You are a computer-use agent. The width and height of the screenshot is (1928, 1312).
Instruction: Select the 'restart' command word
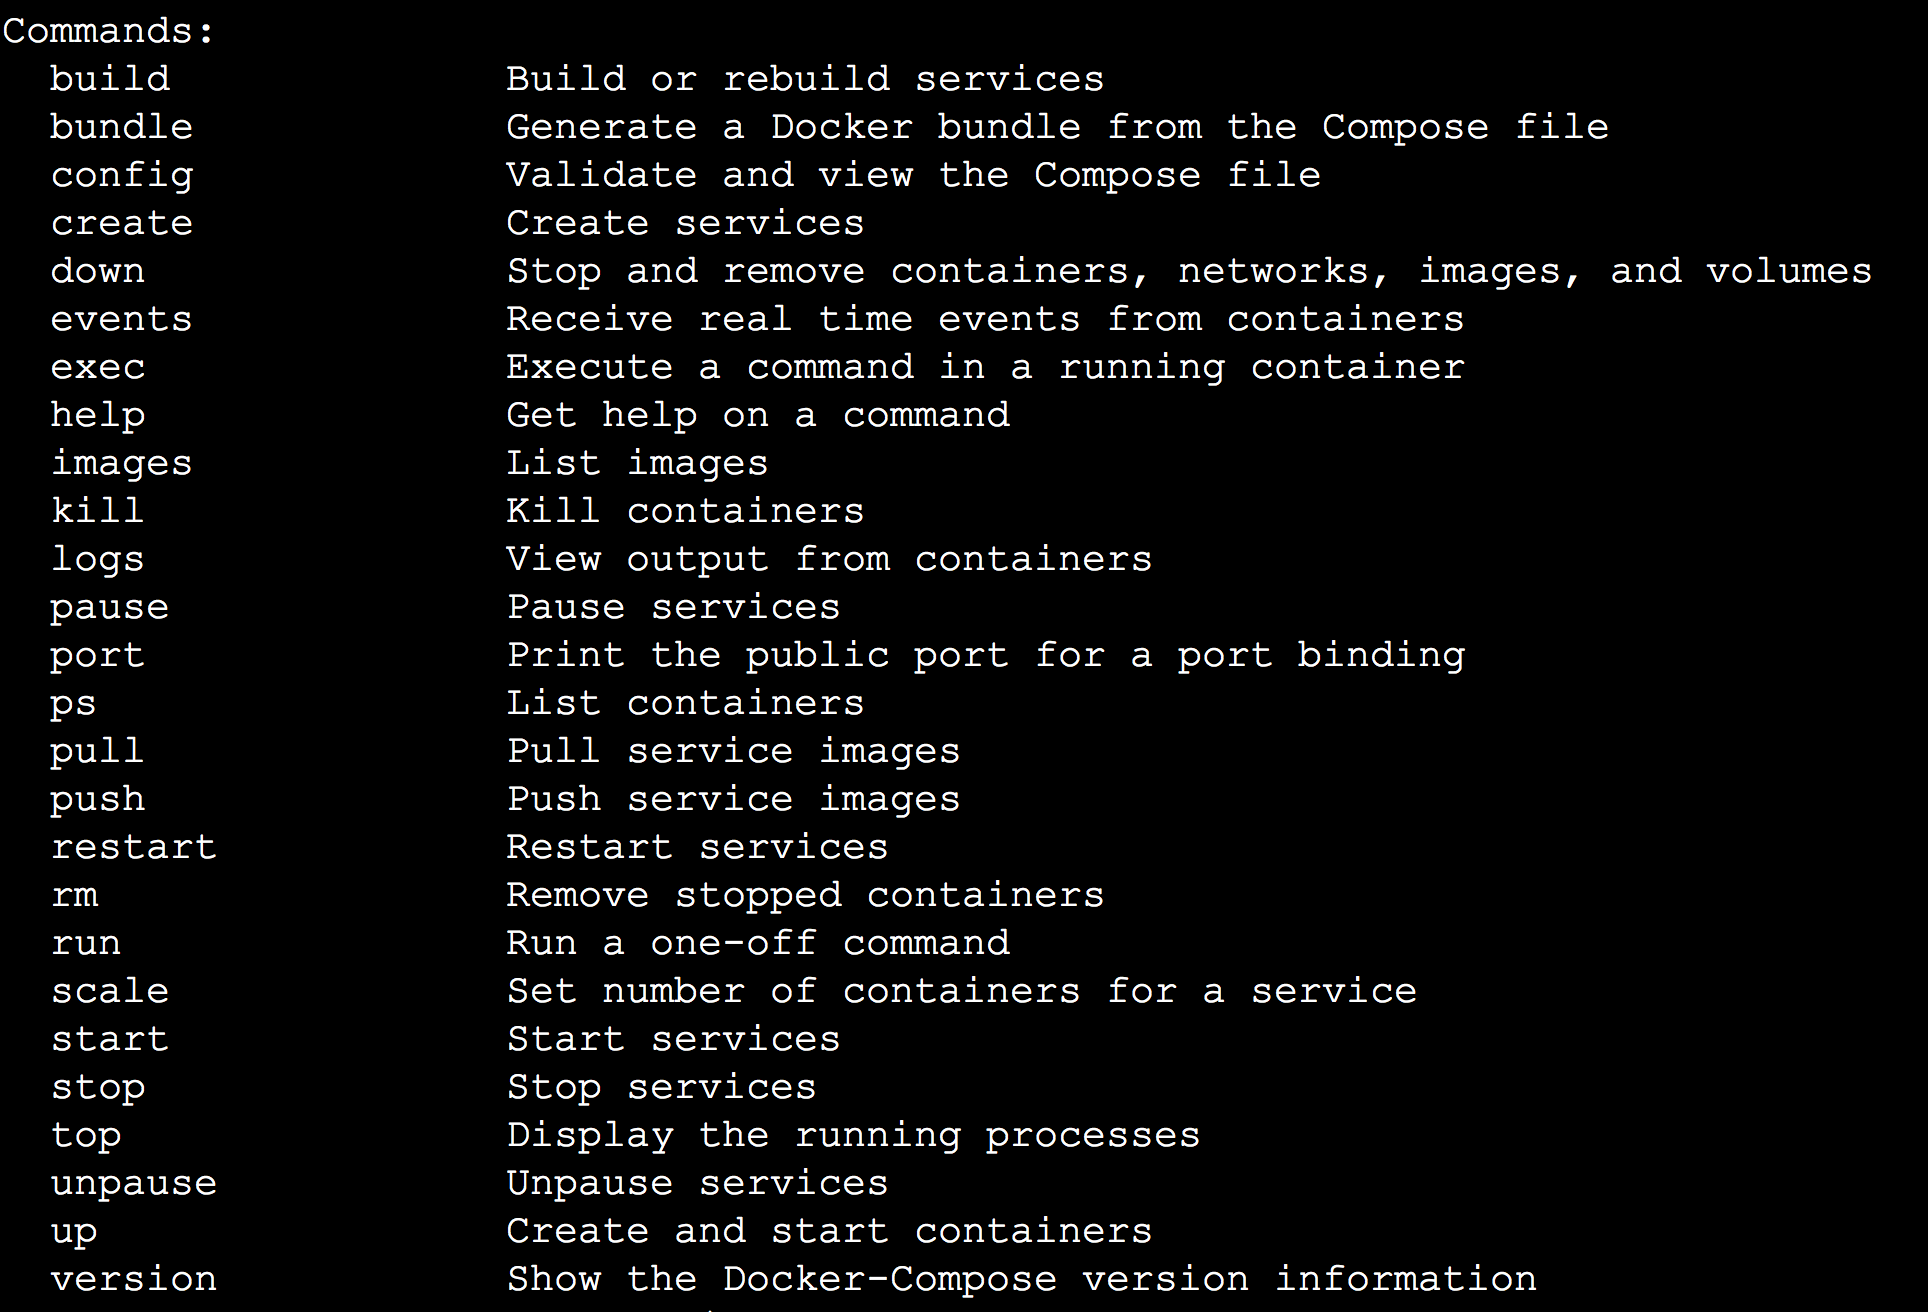134,846
